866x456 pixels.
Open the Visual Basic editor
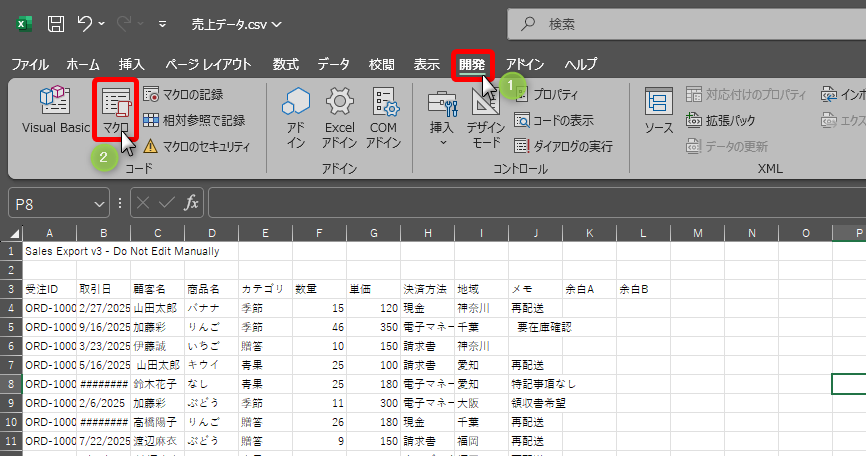[x=55, y=110]
